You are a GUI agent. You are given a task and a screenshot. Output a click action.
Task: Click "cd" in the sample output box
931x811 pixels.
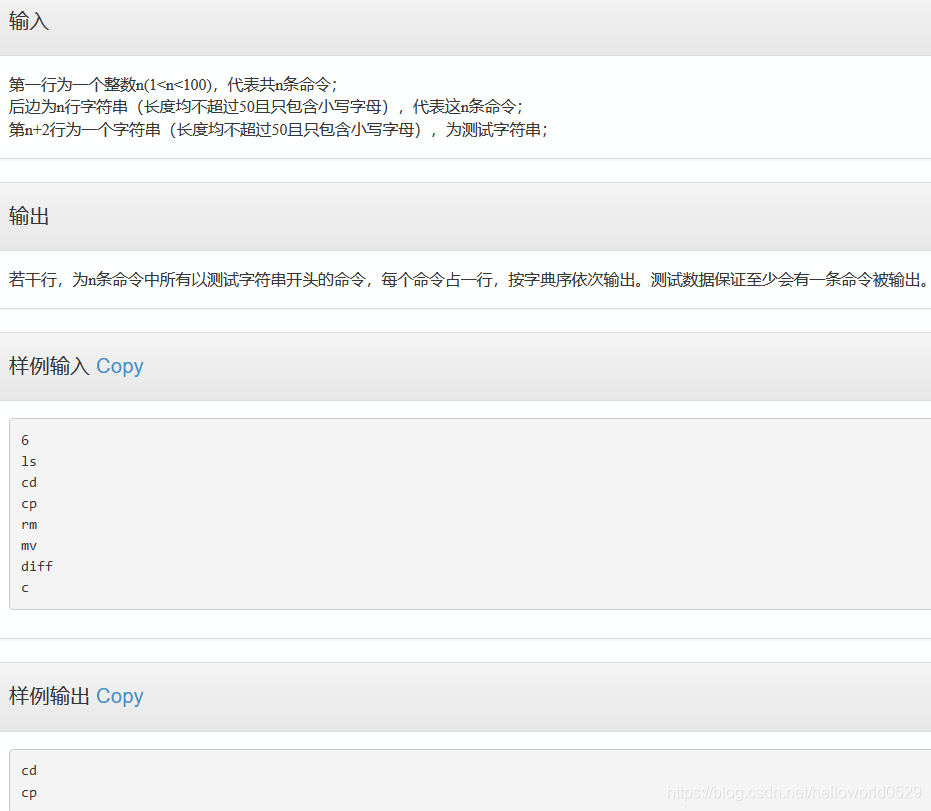29,771
